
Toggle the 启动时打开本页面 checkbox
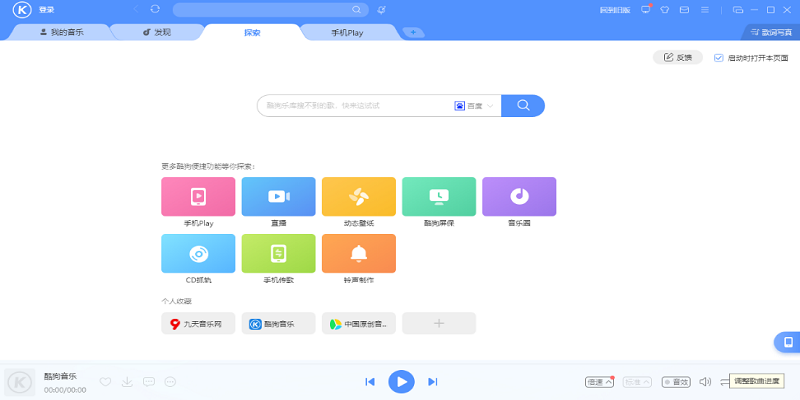pos(718,58)
